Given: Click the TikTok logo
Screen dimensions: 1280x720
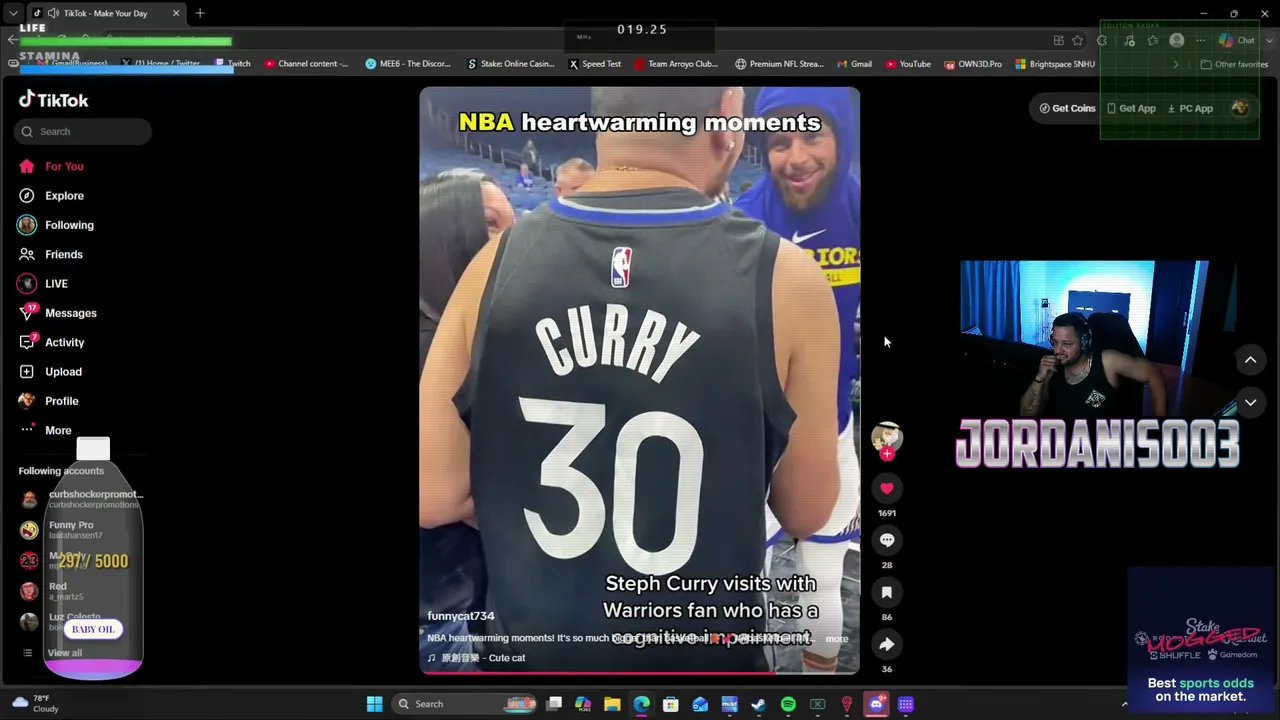Looking at the screenshot, I should (54, 100).
